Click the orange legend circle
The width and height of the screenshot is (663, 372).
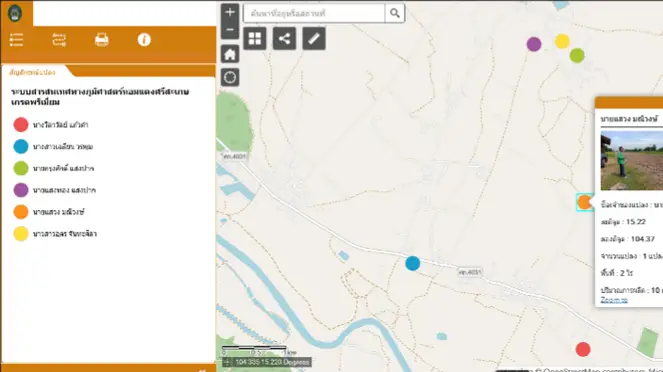21,212
